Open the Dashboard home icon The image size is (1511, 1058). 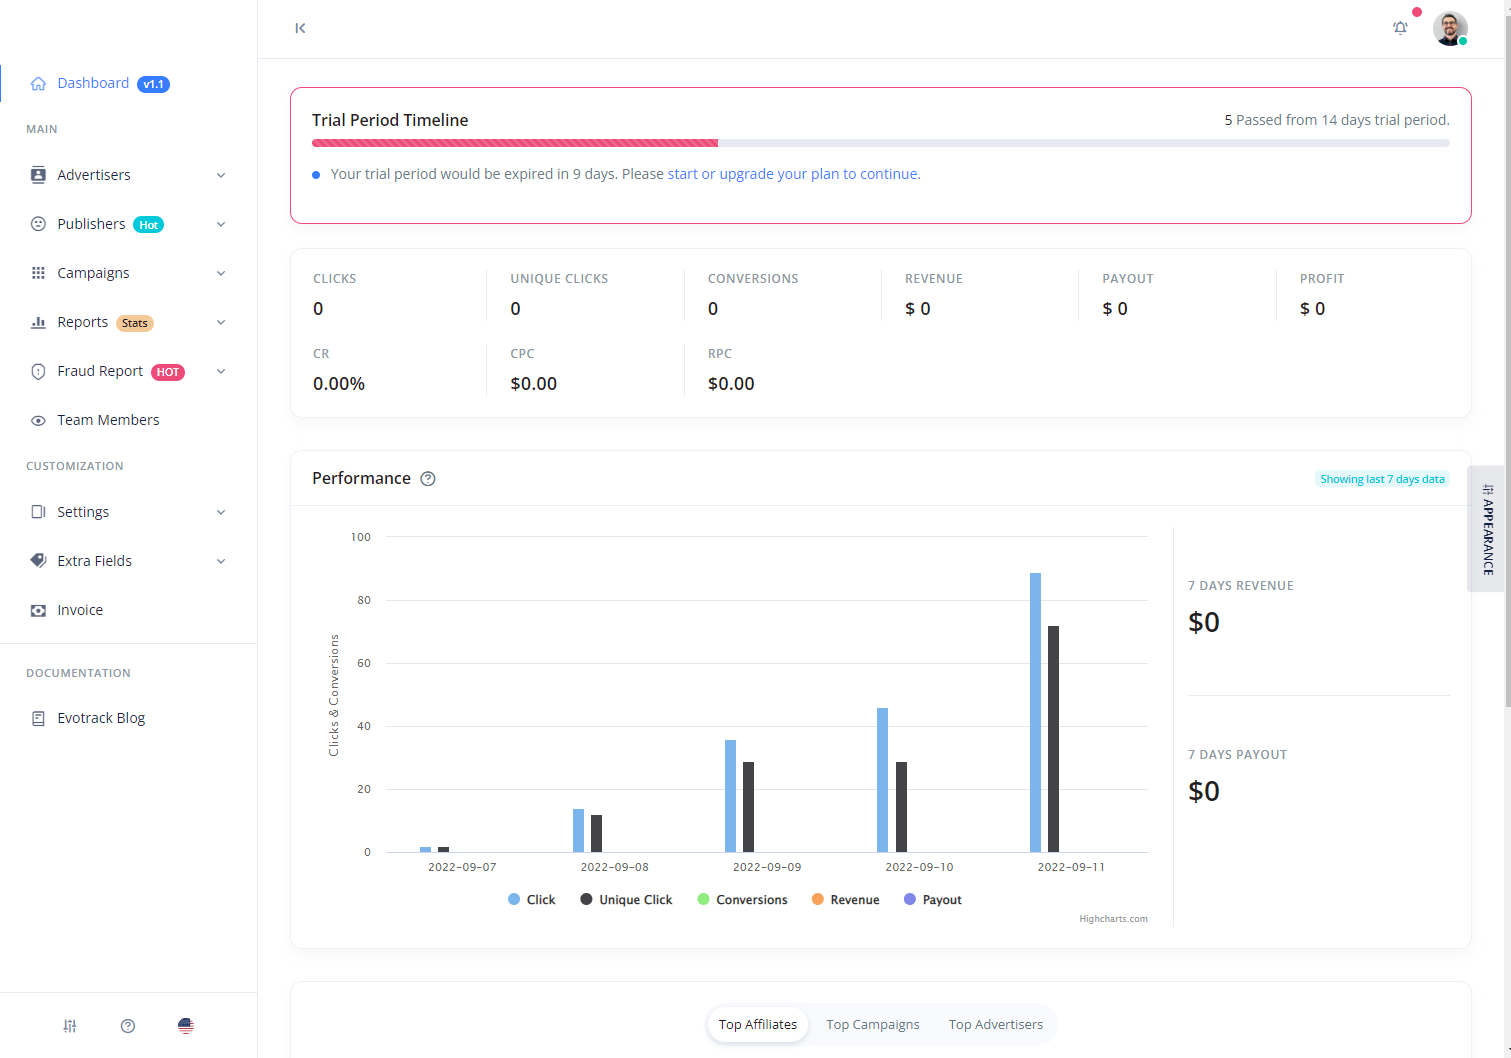click(x=38, y=83)
